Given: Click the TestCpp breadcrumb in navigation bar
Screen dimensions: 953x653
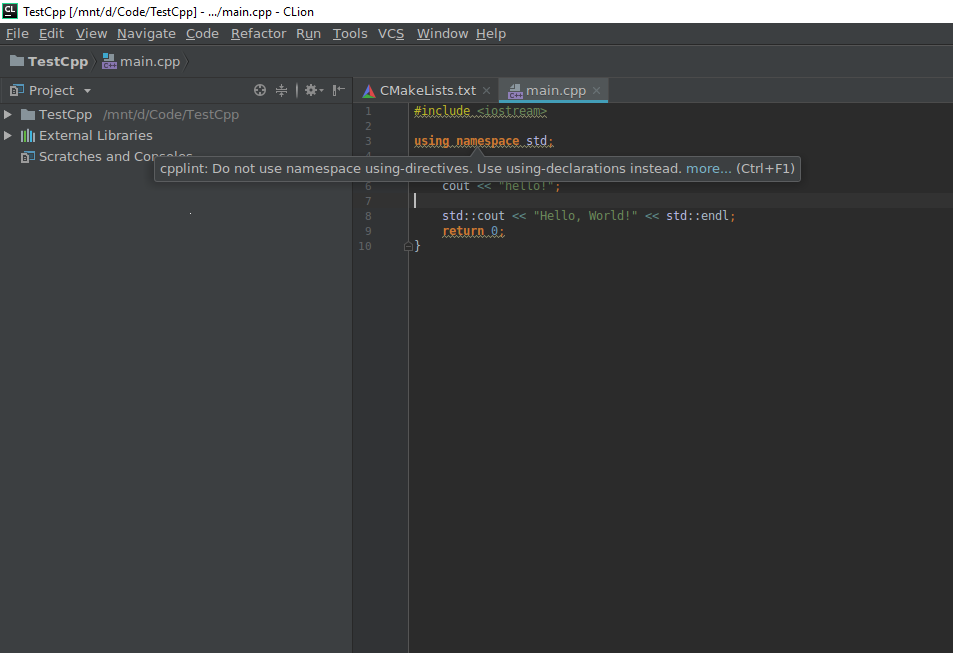Looking at the screenshot, I should point(49,61).
